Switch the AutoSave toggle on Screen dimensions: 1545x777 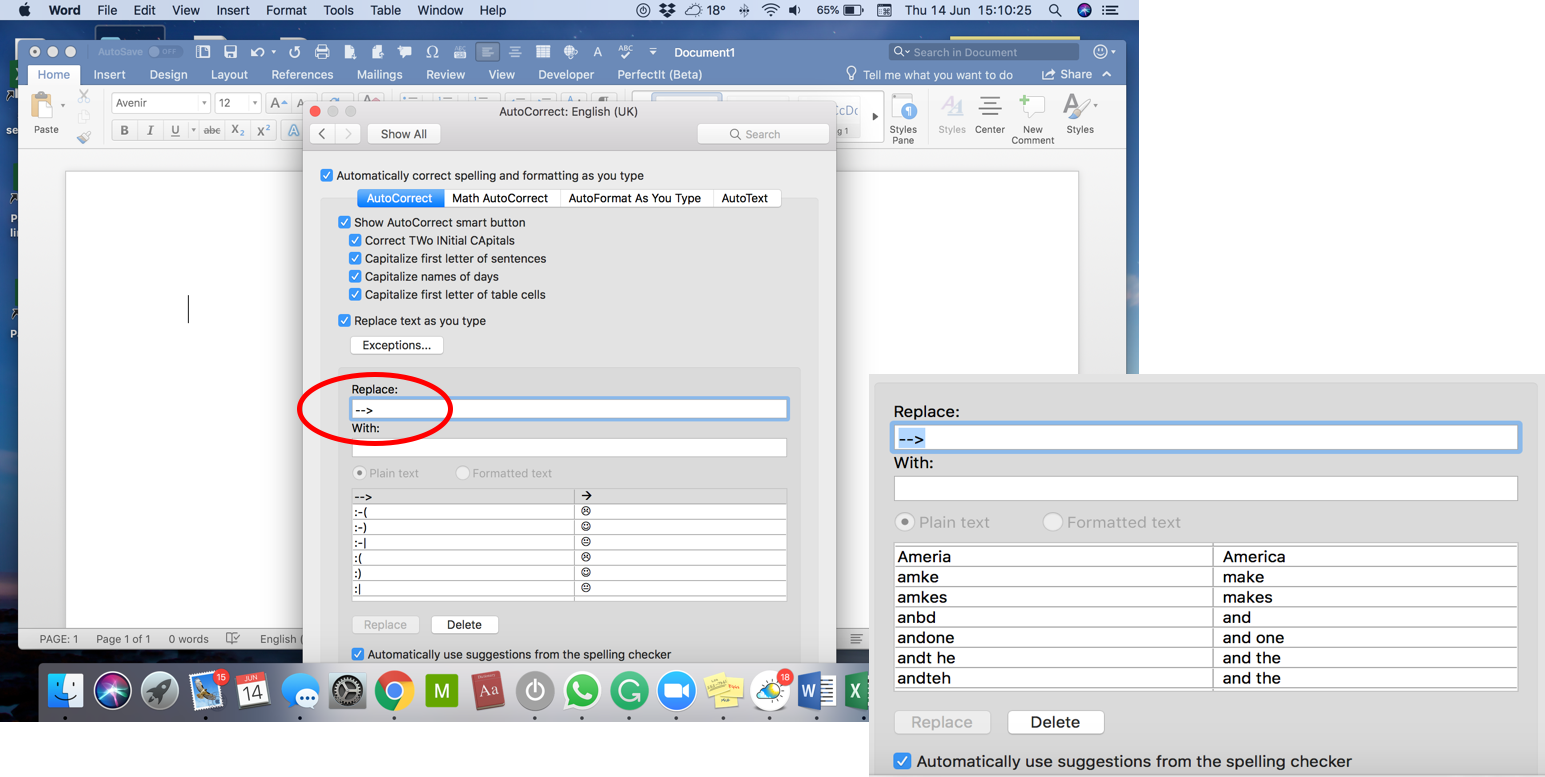[163, 52]
